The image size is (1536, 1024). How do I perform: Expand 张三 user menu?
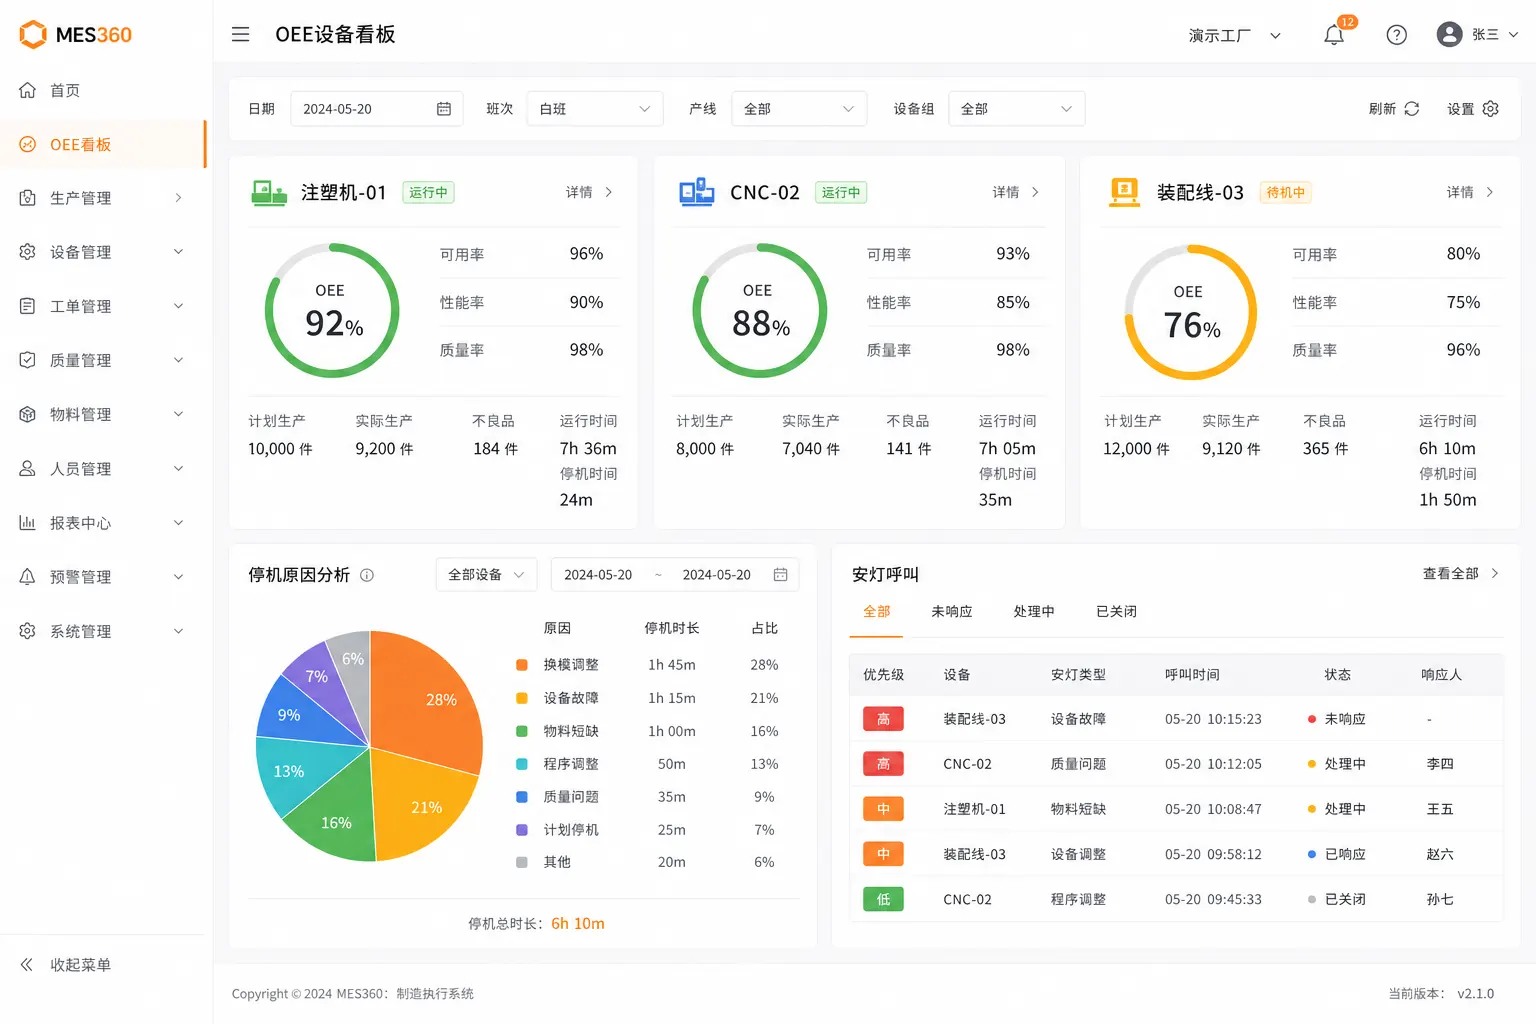(1514, 35)
